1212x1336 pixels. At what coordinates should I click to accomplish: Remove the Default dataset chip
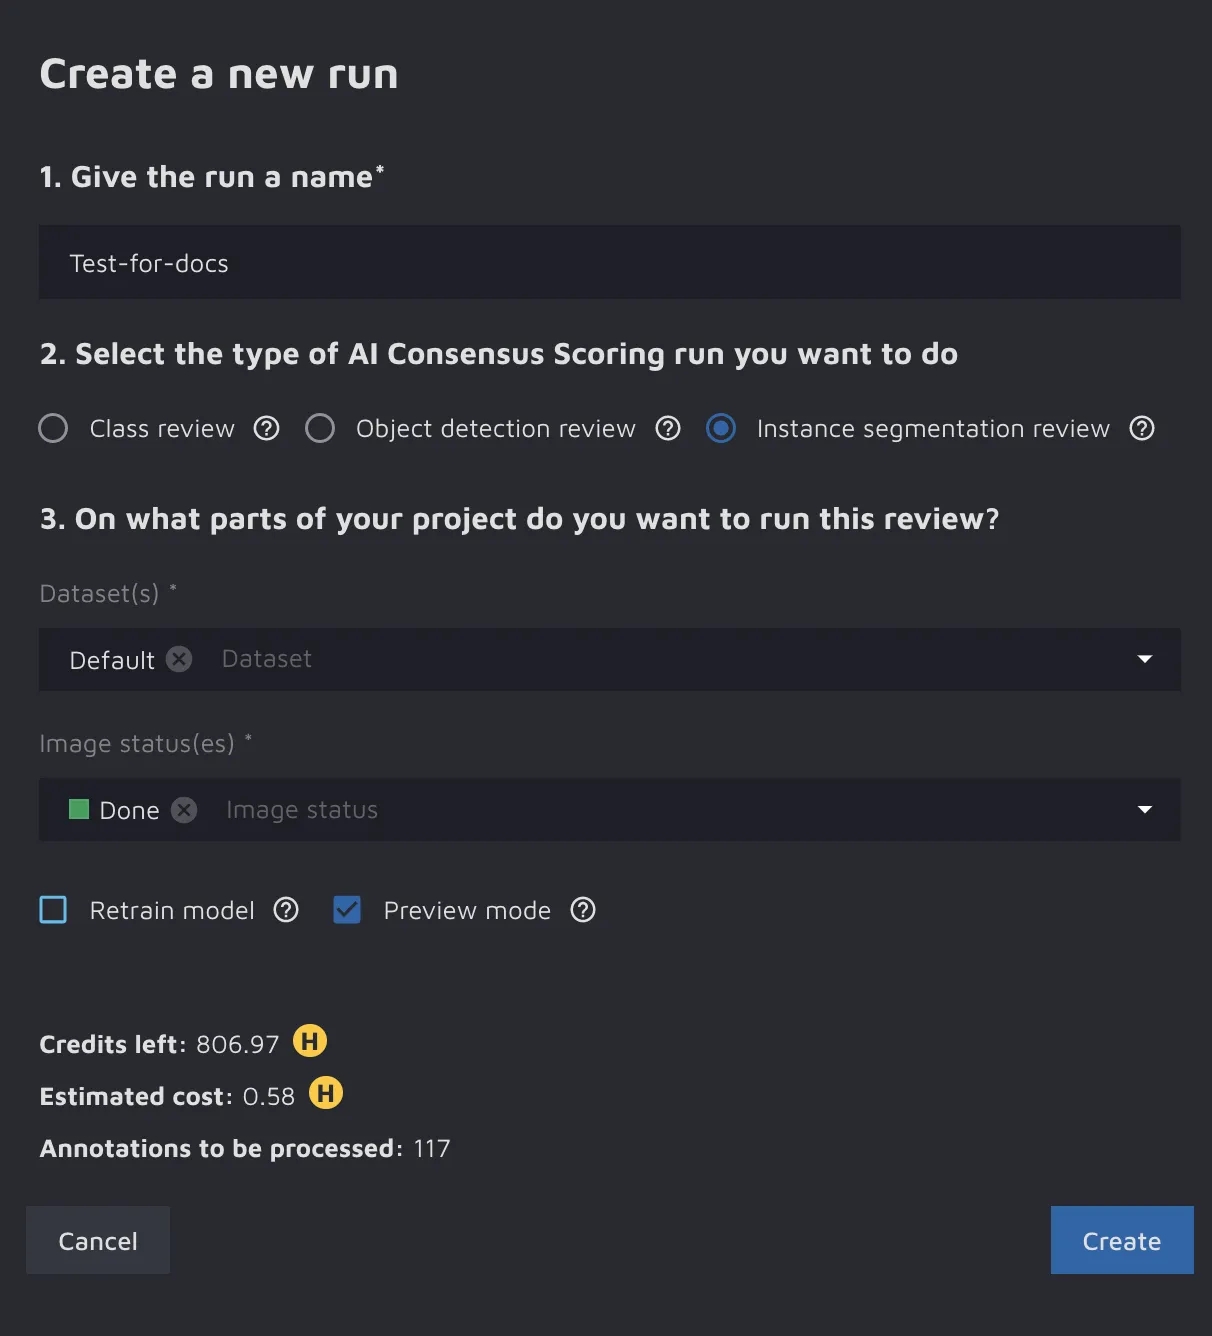tap(179, 660)
